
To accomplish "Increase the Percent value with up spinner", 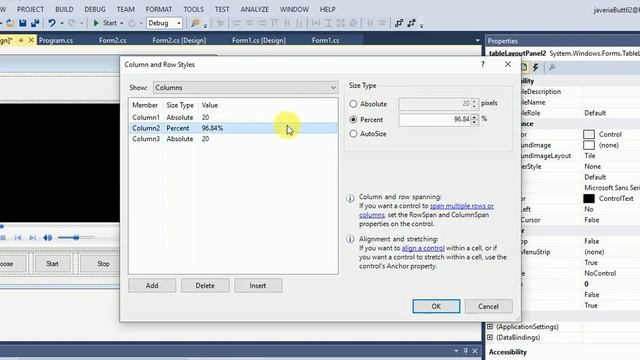I will coord(474,117).
